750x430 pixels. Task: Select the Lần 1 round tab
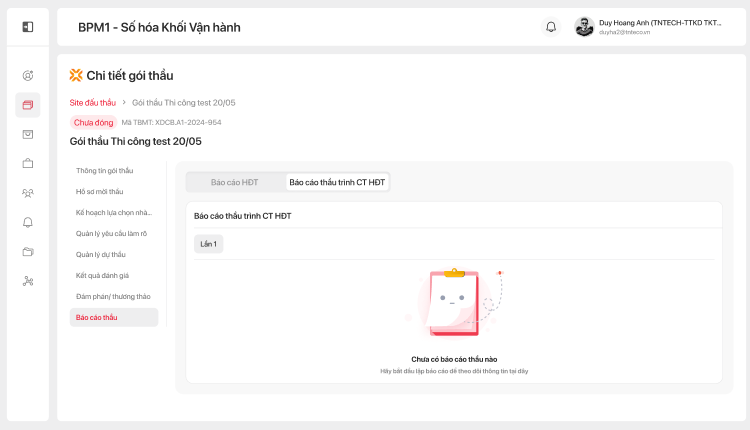click(208, 244)
